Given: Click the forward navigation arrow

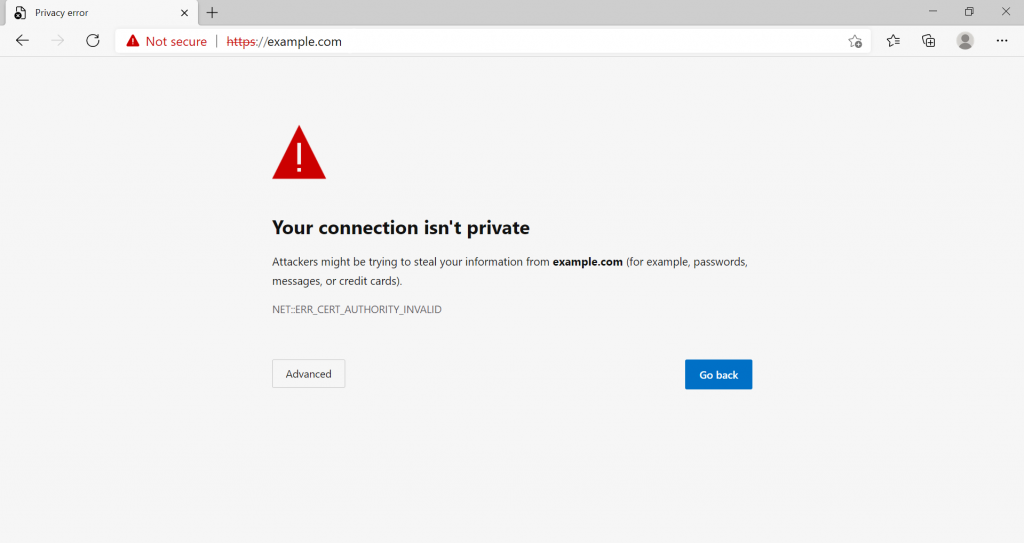Looking at the screenshot, I should (x=58, y=41).
